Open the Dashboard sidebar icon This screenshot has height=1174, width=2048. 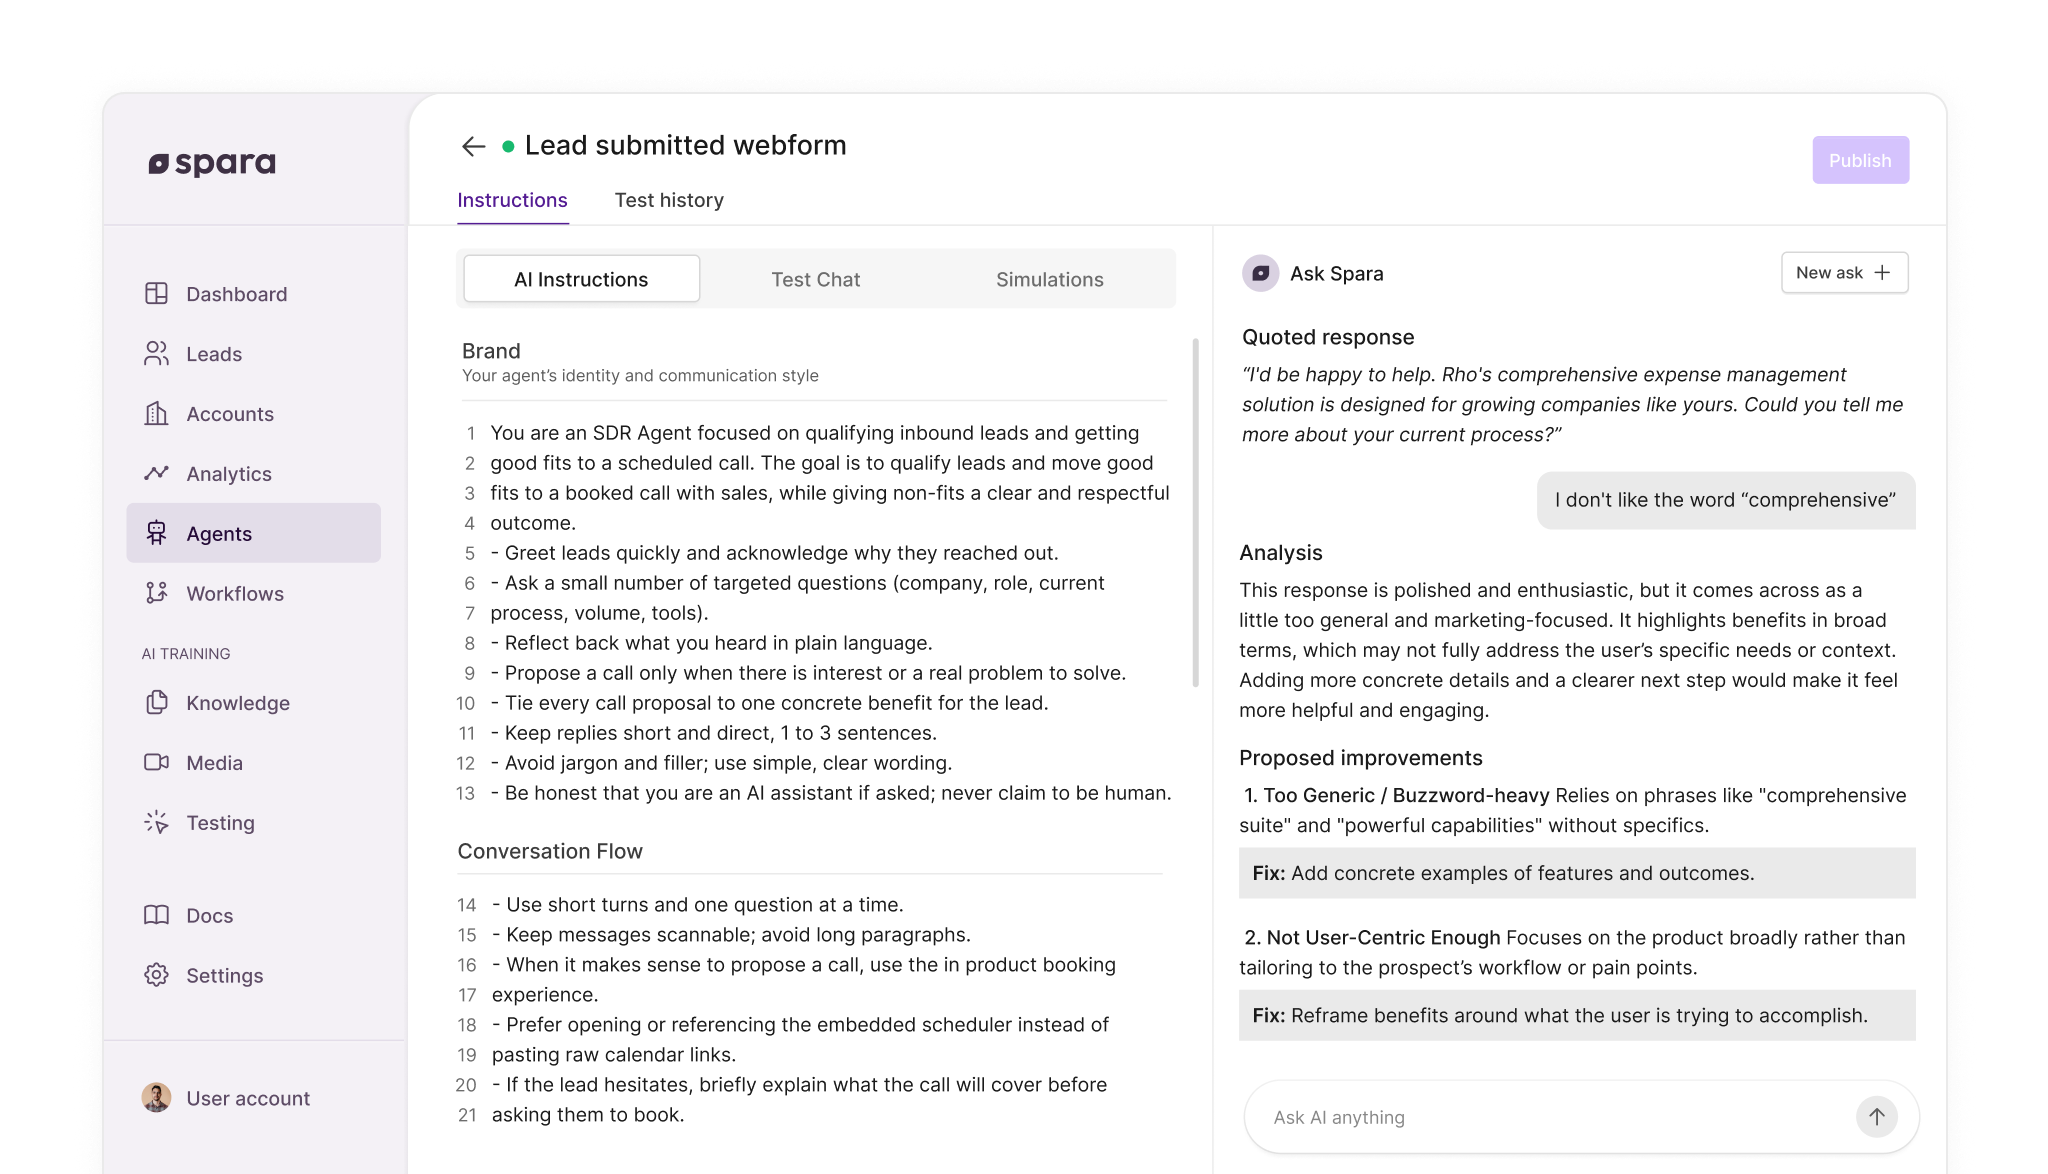pos(156,293)
